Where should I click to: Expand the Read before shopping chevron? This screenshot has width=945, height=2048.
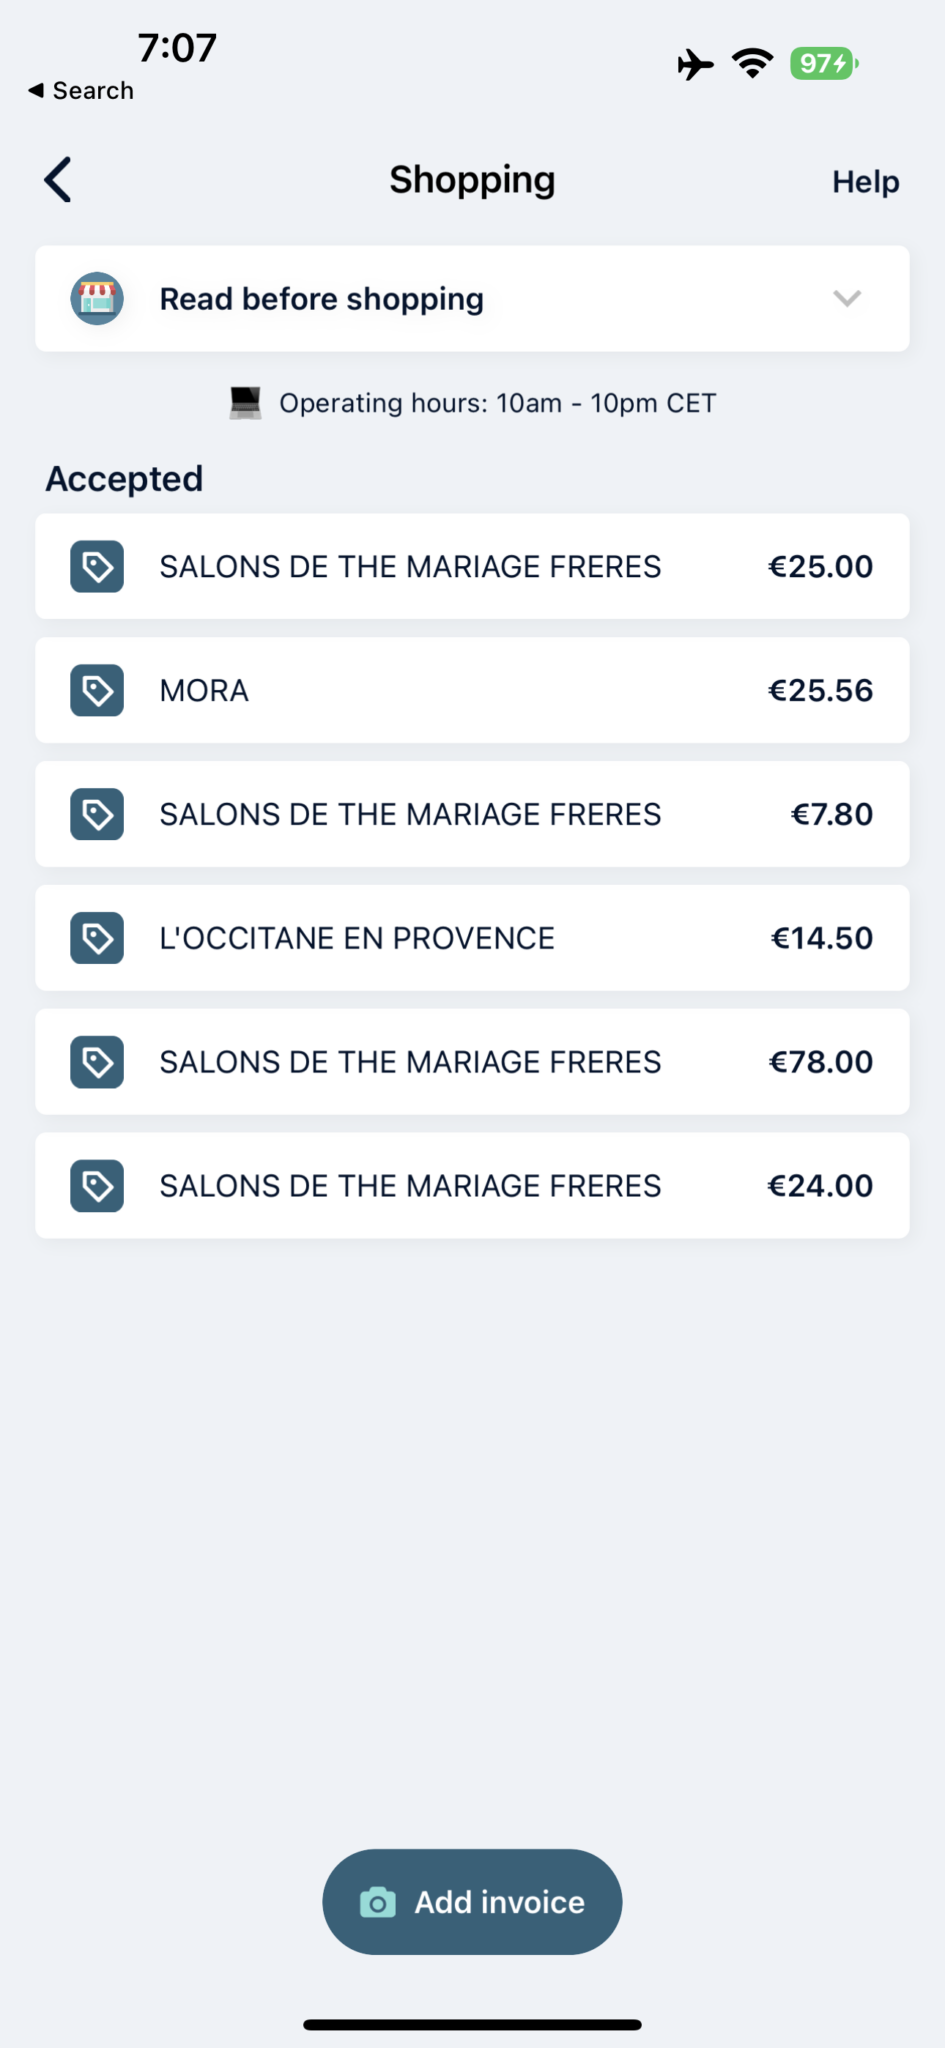click(847, 298)
